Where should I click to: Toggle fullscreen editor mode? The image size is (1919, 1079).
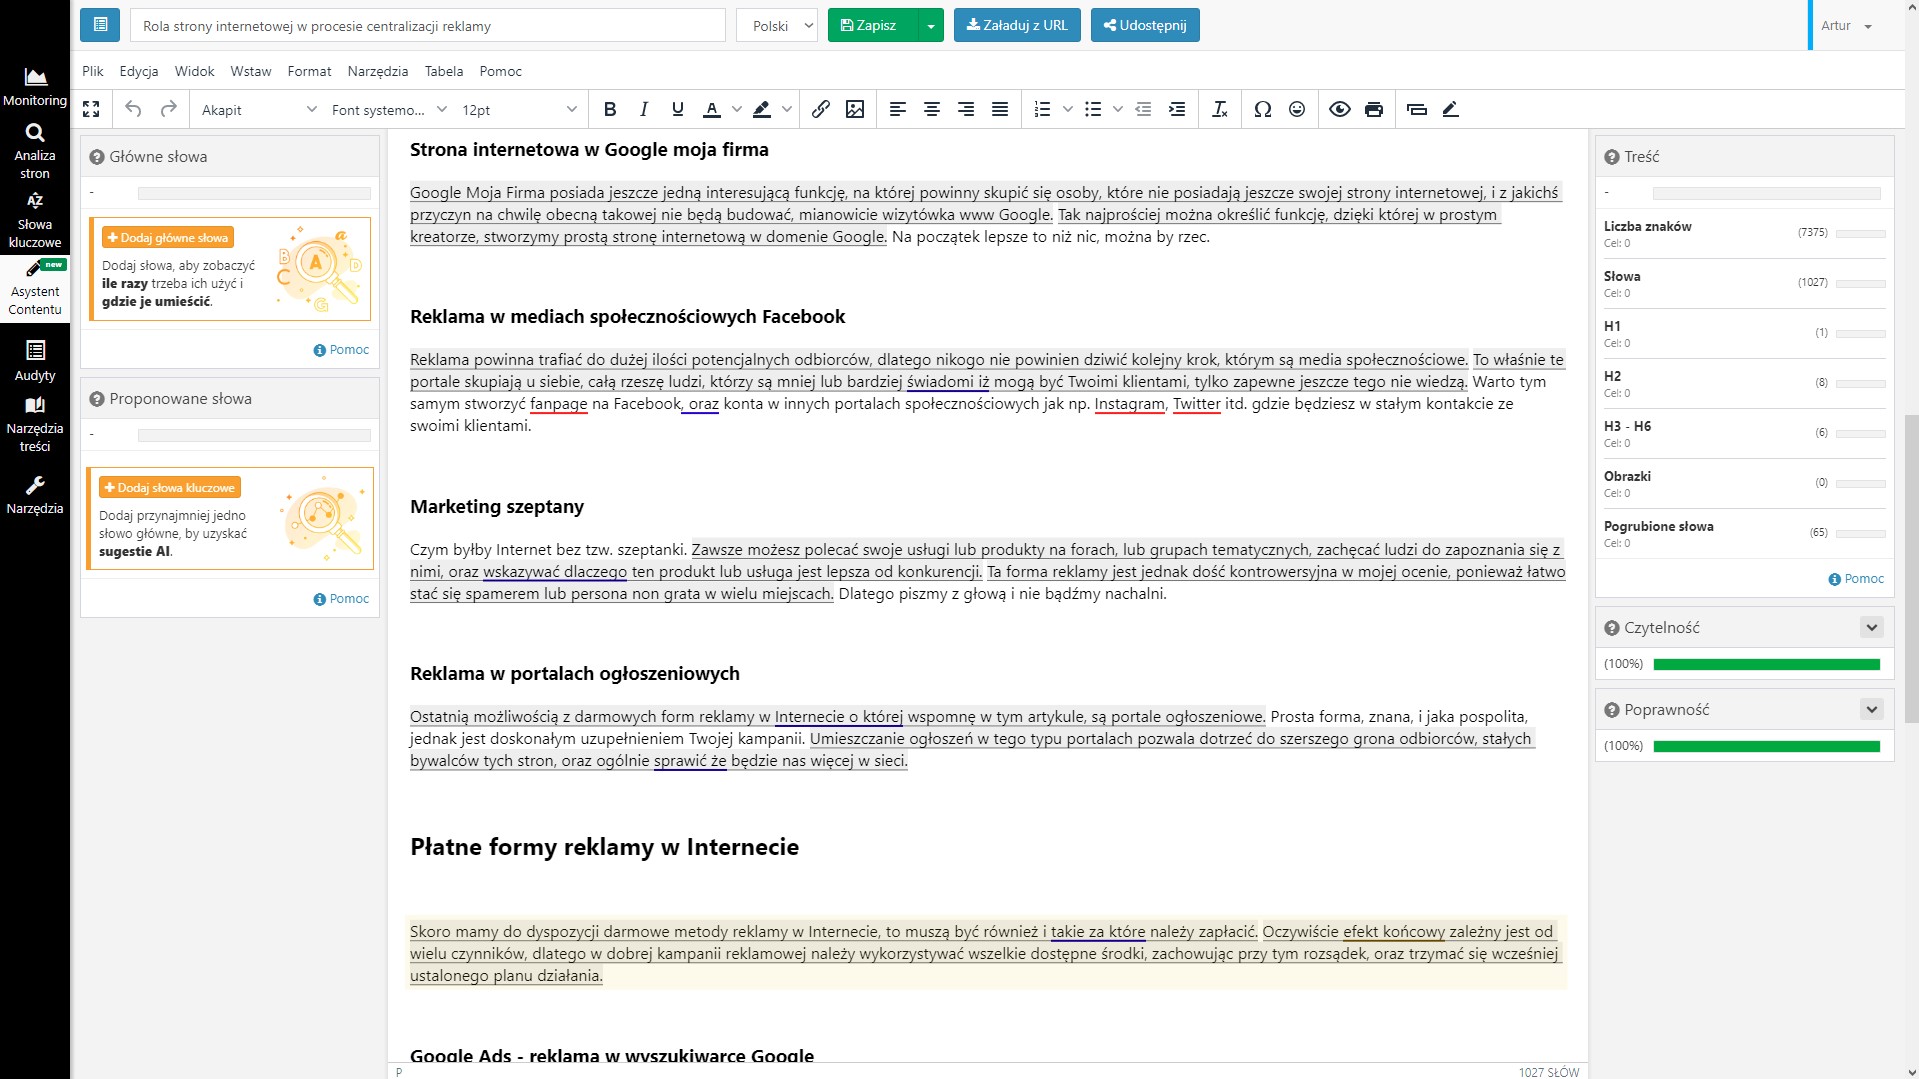91,109
